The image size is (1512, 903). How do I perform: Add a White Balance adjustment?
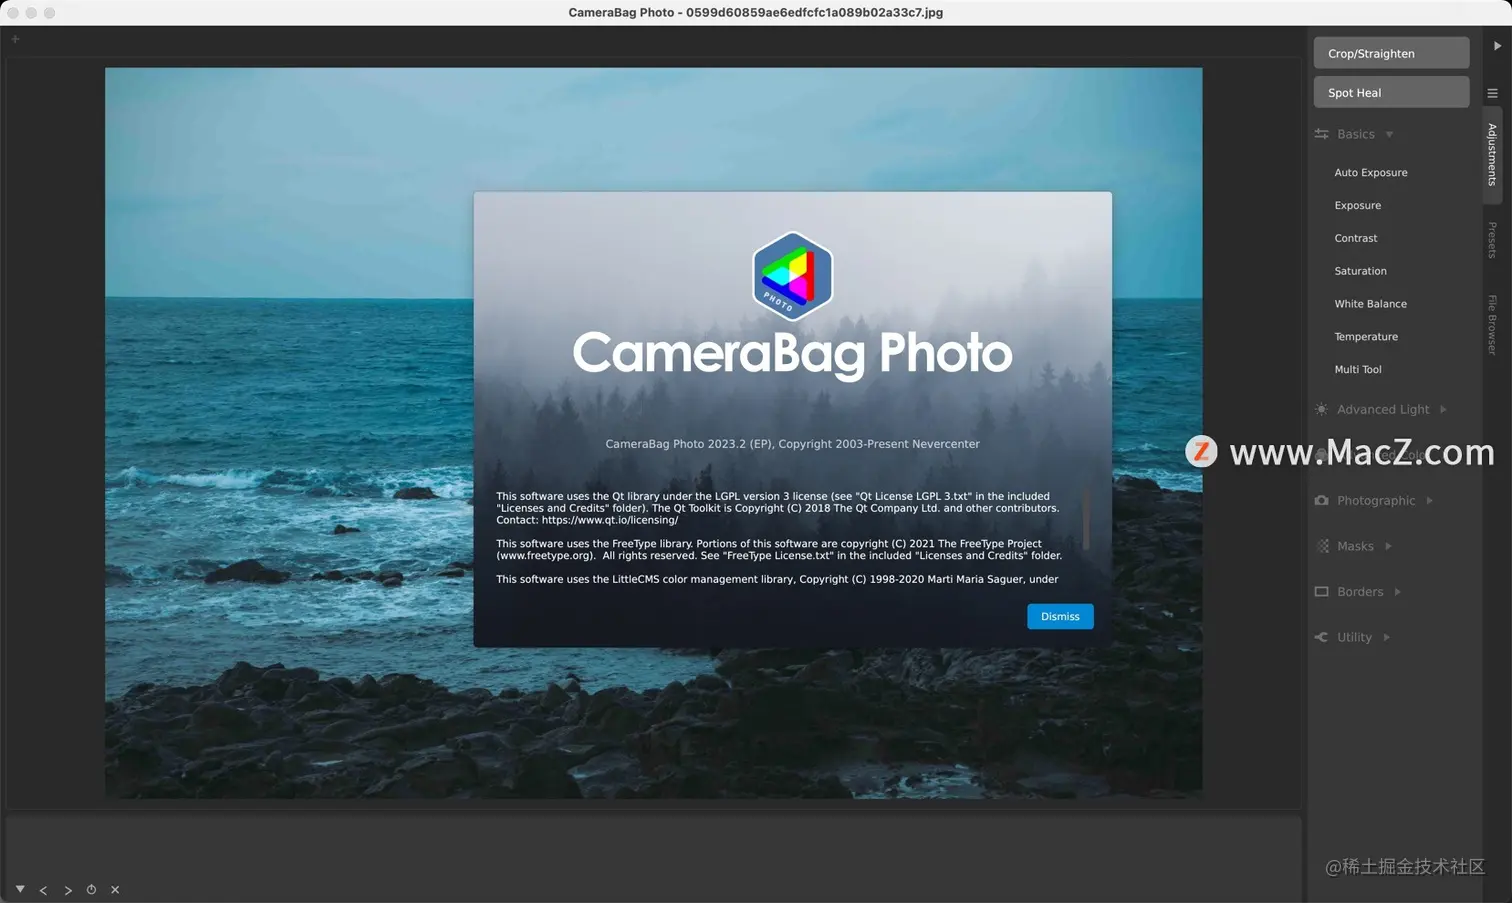pyautogui.click(x=1370, y=304)
